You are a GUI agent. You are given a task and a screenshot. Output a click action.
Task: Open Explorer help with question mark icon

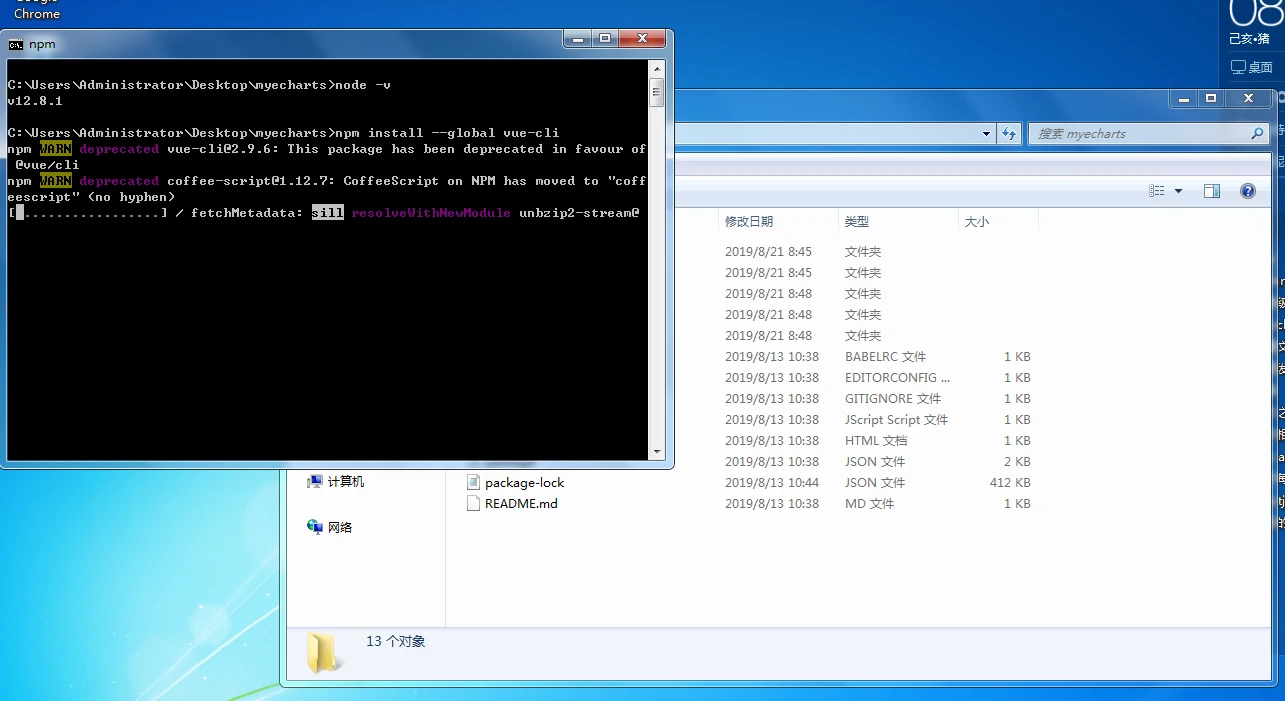tap(1247, 191)
